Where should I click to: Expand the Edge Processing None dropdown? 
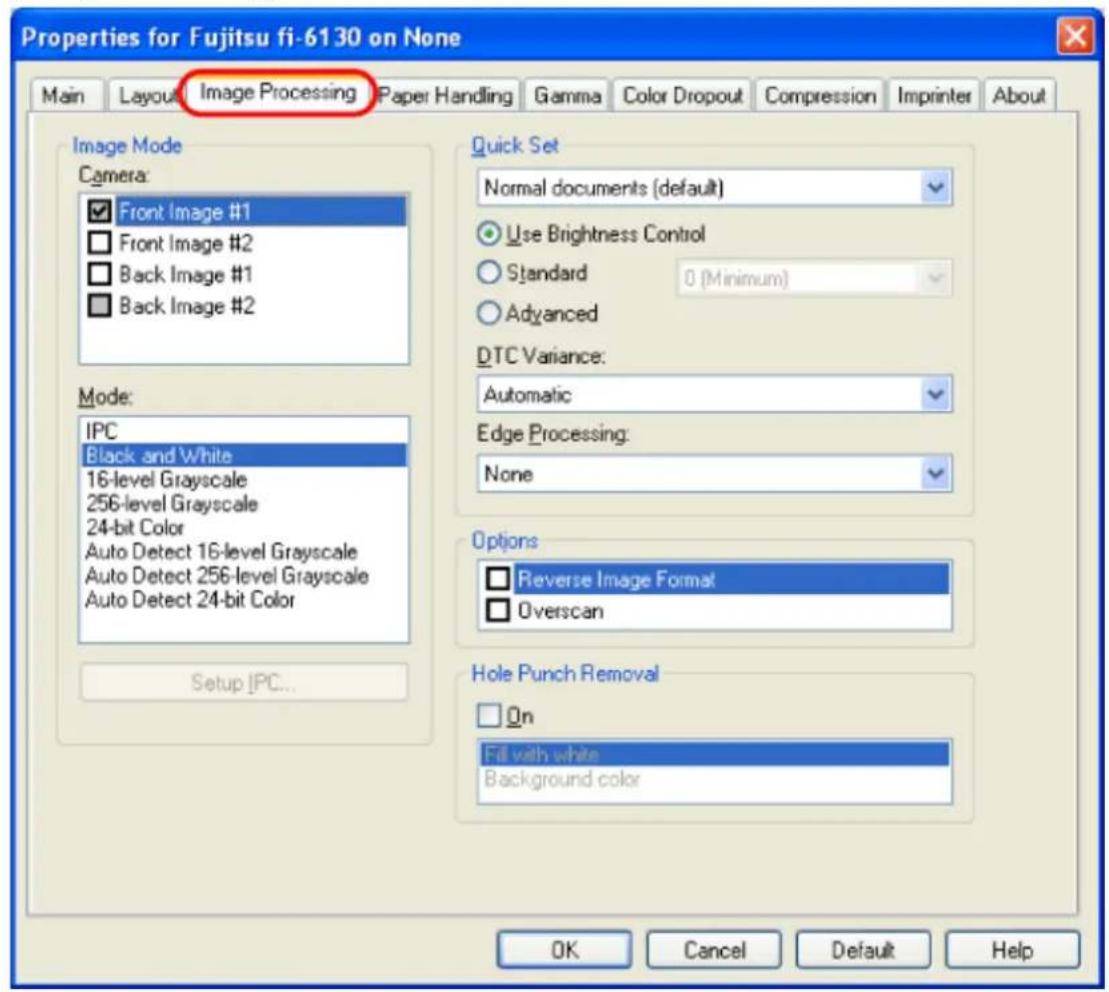click(x=714, y=474)
